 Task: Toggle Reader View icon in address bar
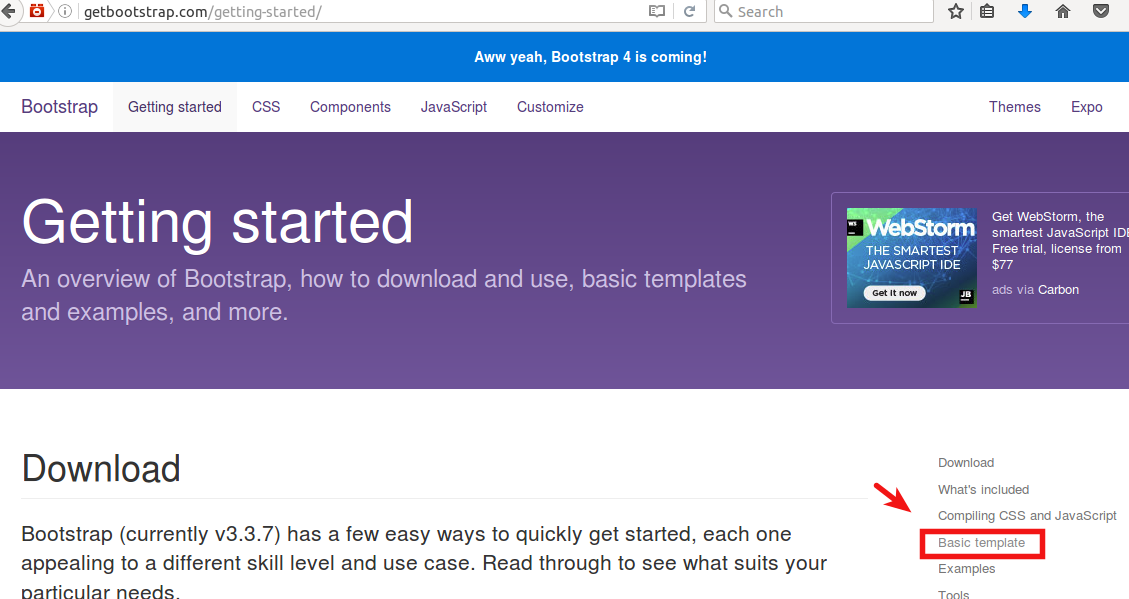click(x=657, y=12)
